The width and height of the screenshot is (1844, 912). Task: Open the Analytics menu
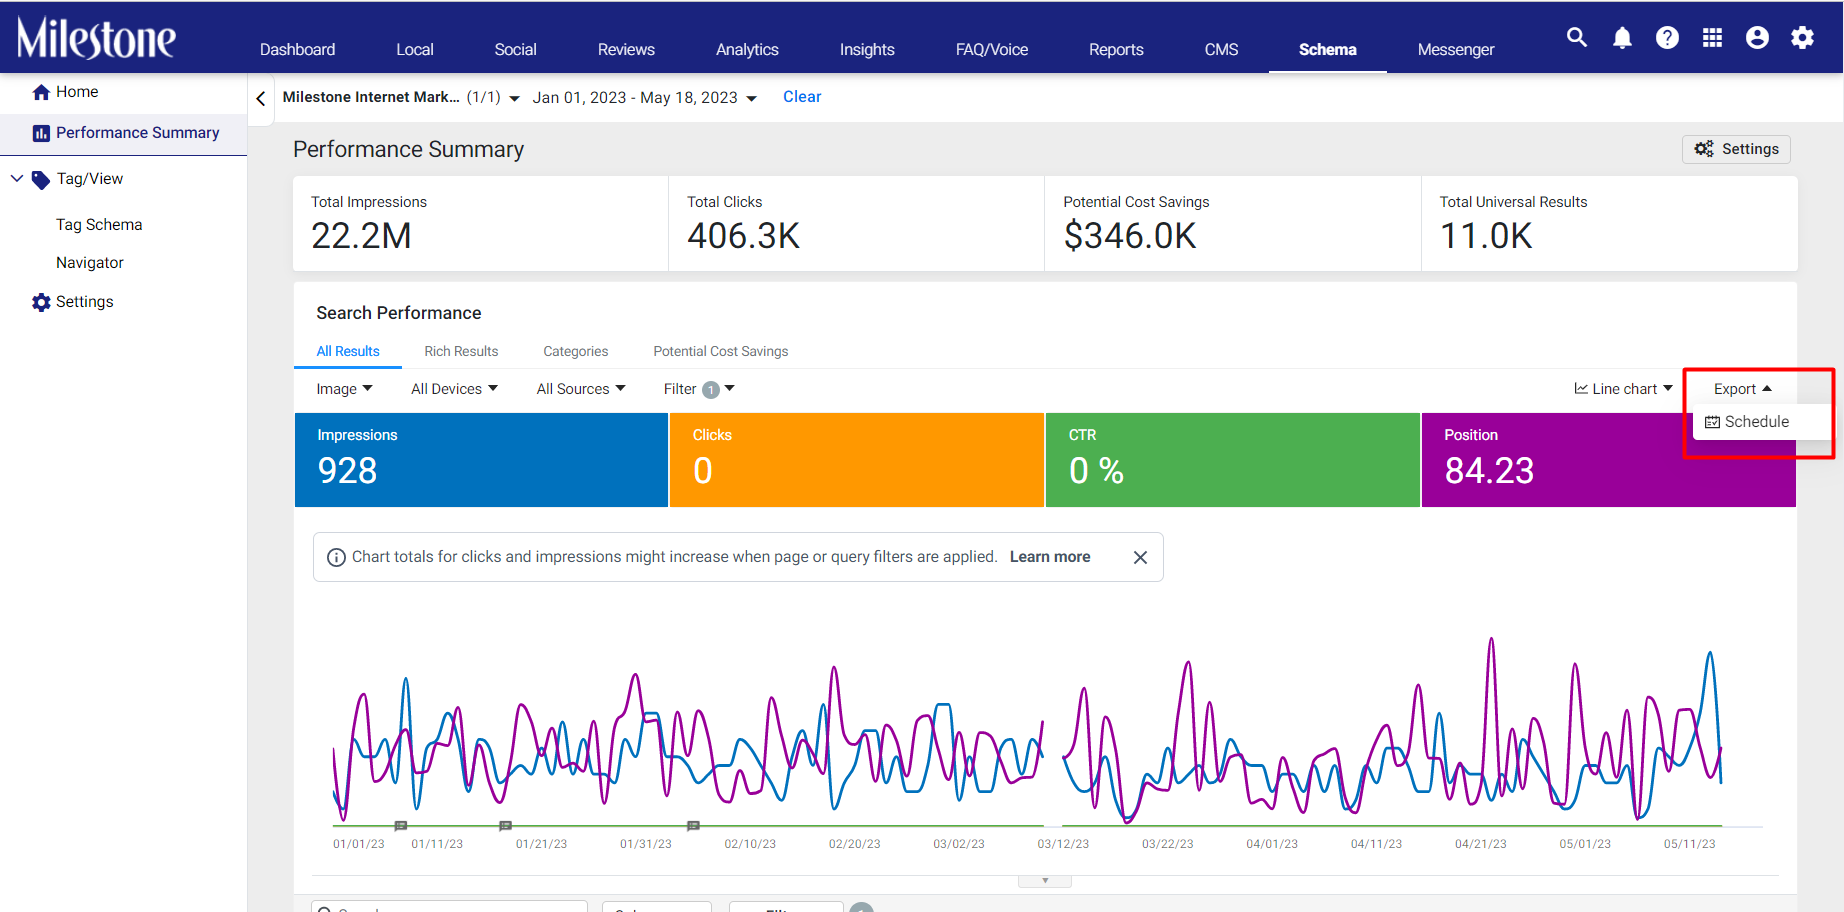747,50
